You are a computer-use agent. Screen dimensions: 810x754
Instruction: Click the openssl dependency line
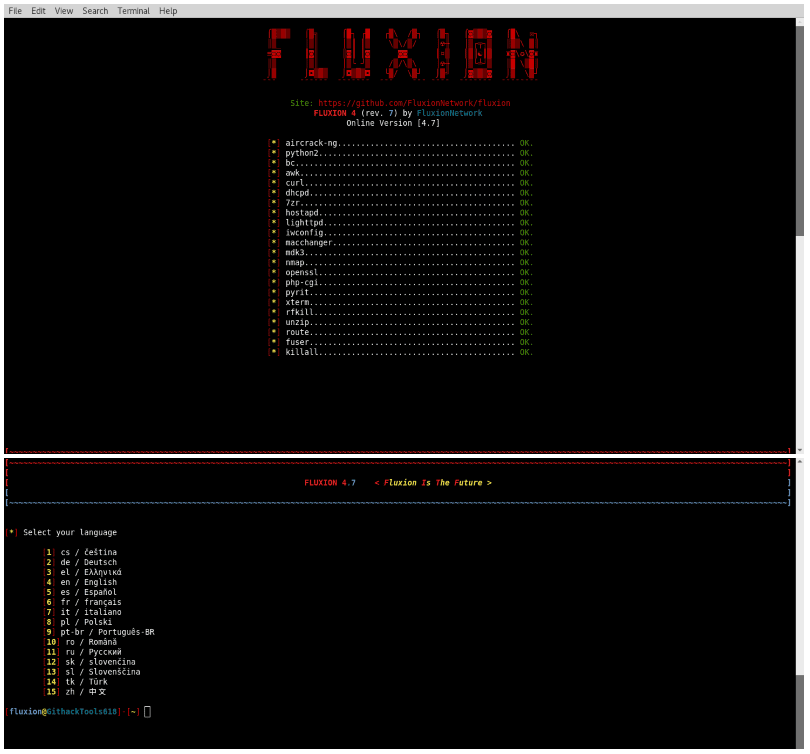point(400,273)
